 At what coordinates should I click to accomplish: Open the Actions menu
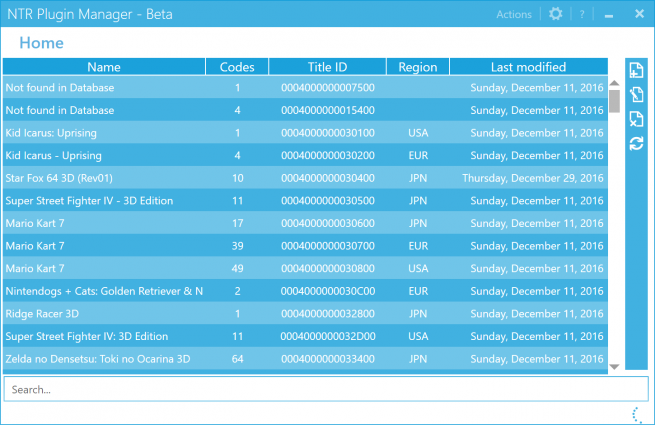pyautogui.click(x=514, y=15)
